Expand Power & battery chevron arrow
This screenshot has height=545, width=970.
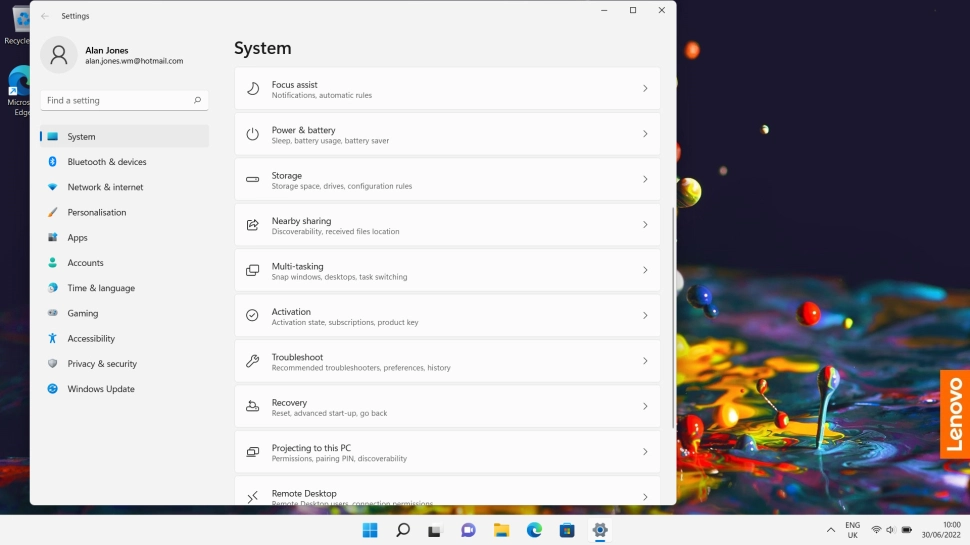click(645, 134)
